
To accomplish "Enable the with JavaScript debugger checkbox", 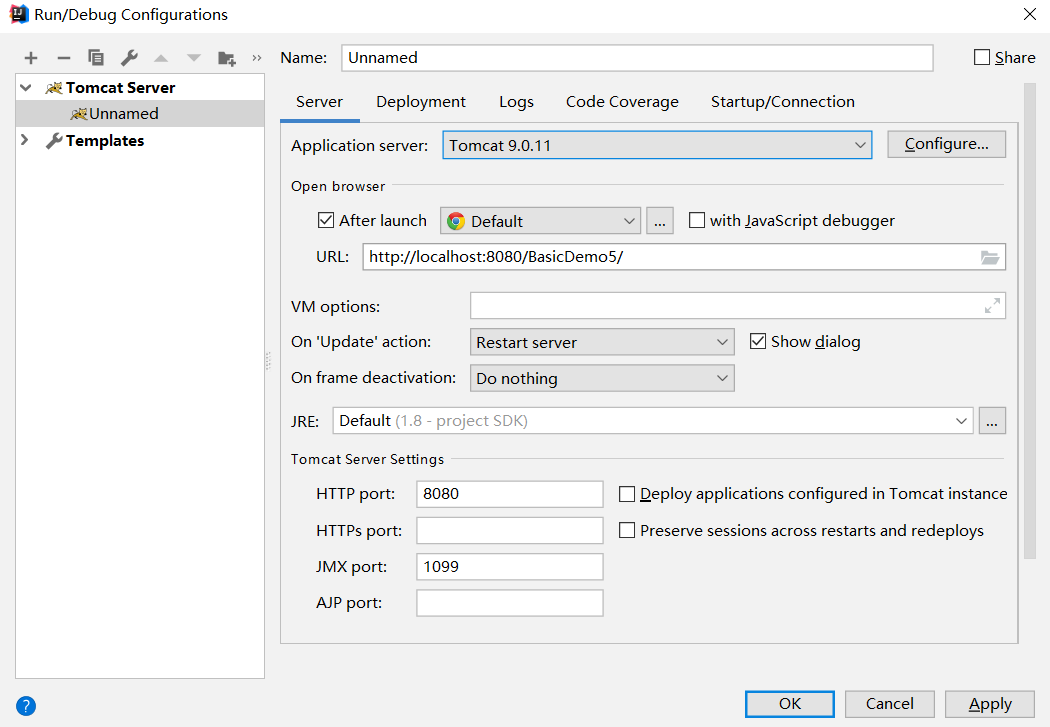I will 697,221.
